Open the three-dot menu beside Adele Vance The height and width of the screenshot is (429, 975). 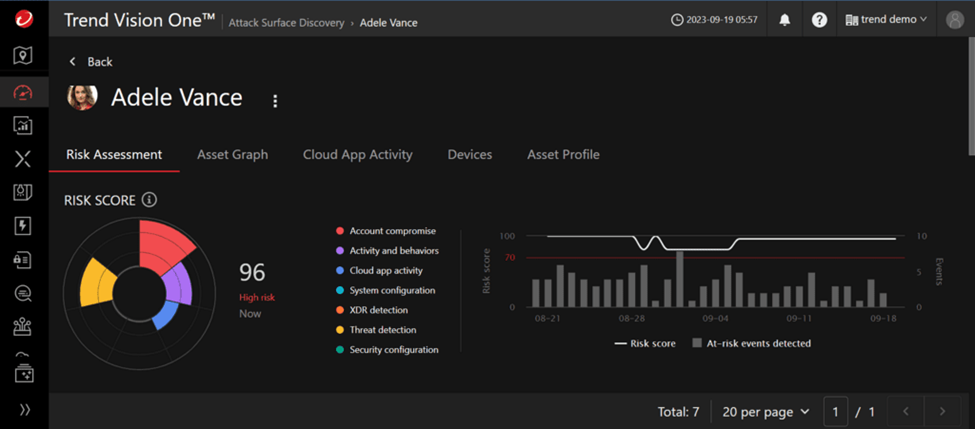tap(275, 101)
